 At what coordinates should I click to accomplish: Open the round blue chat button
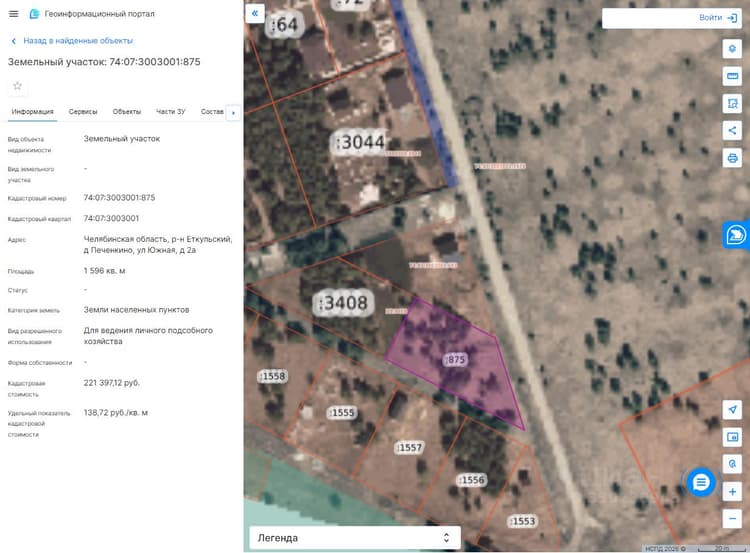tap(701, 482)
